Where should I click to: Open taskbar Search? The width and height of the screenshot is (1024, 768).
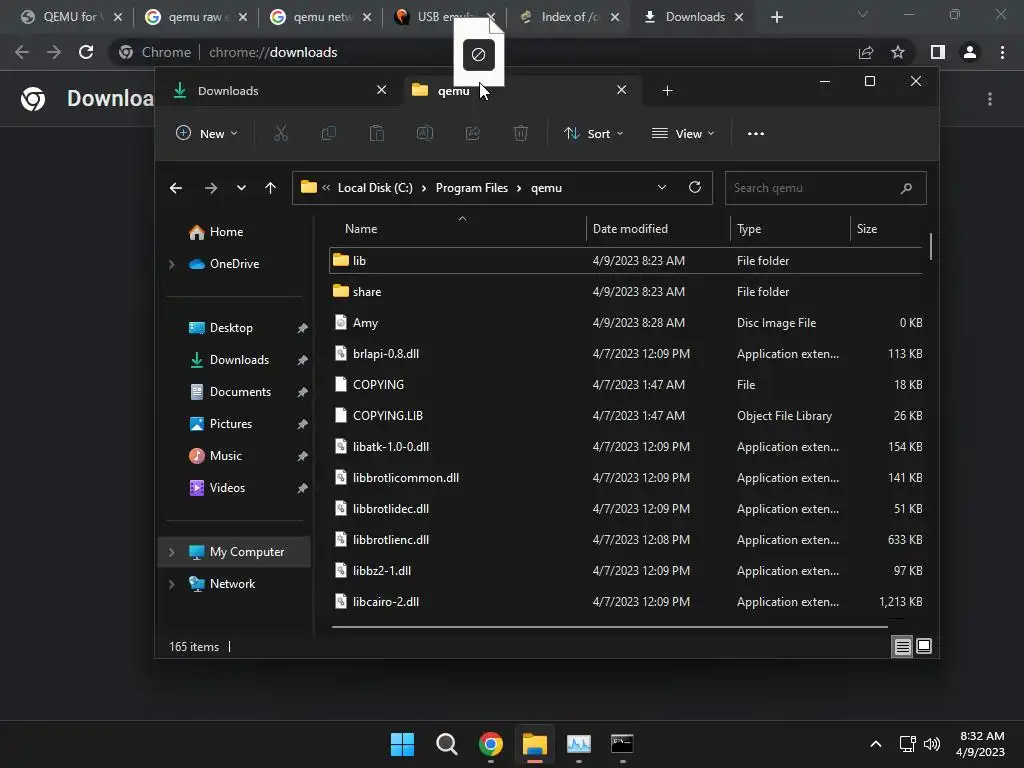tap(447, 744)
